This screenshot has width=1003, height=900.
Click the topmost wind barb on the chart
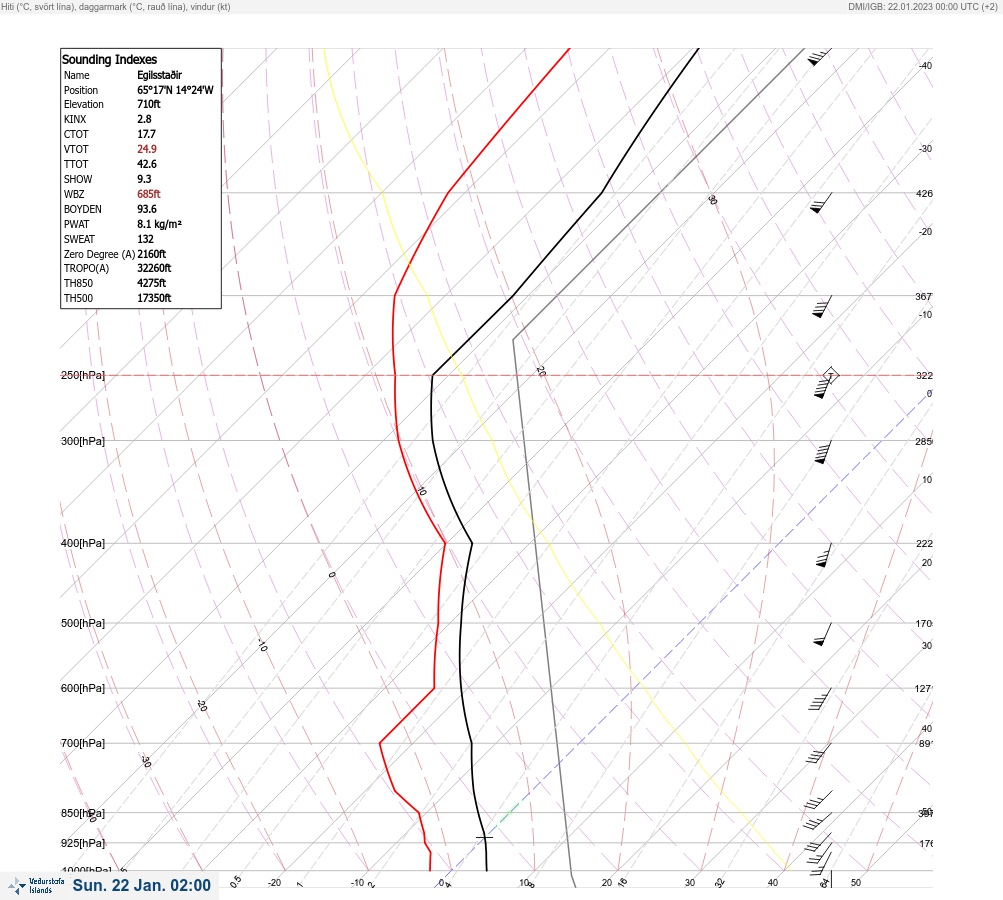819,57
